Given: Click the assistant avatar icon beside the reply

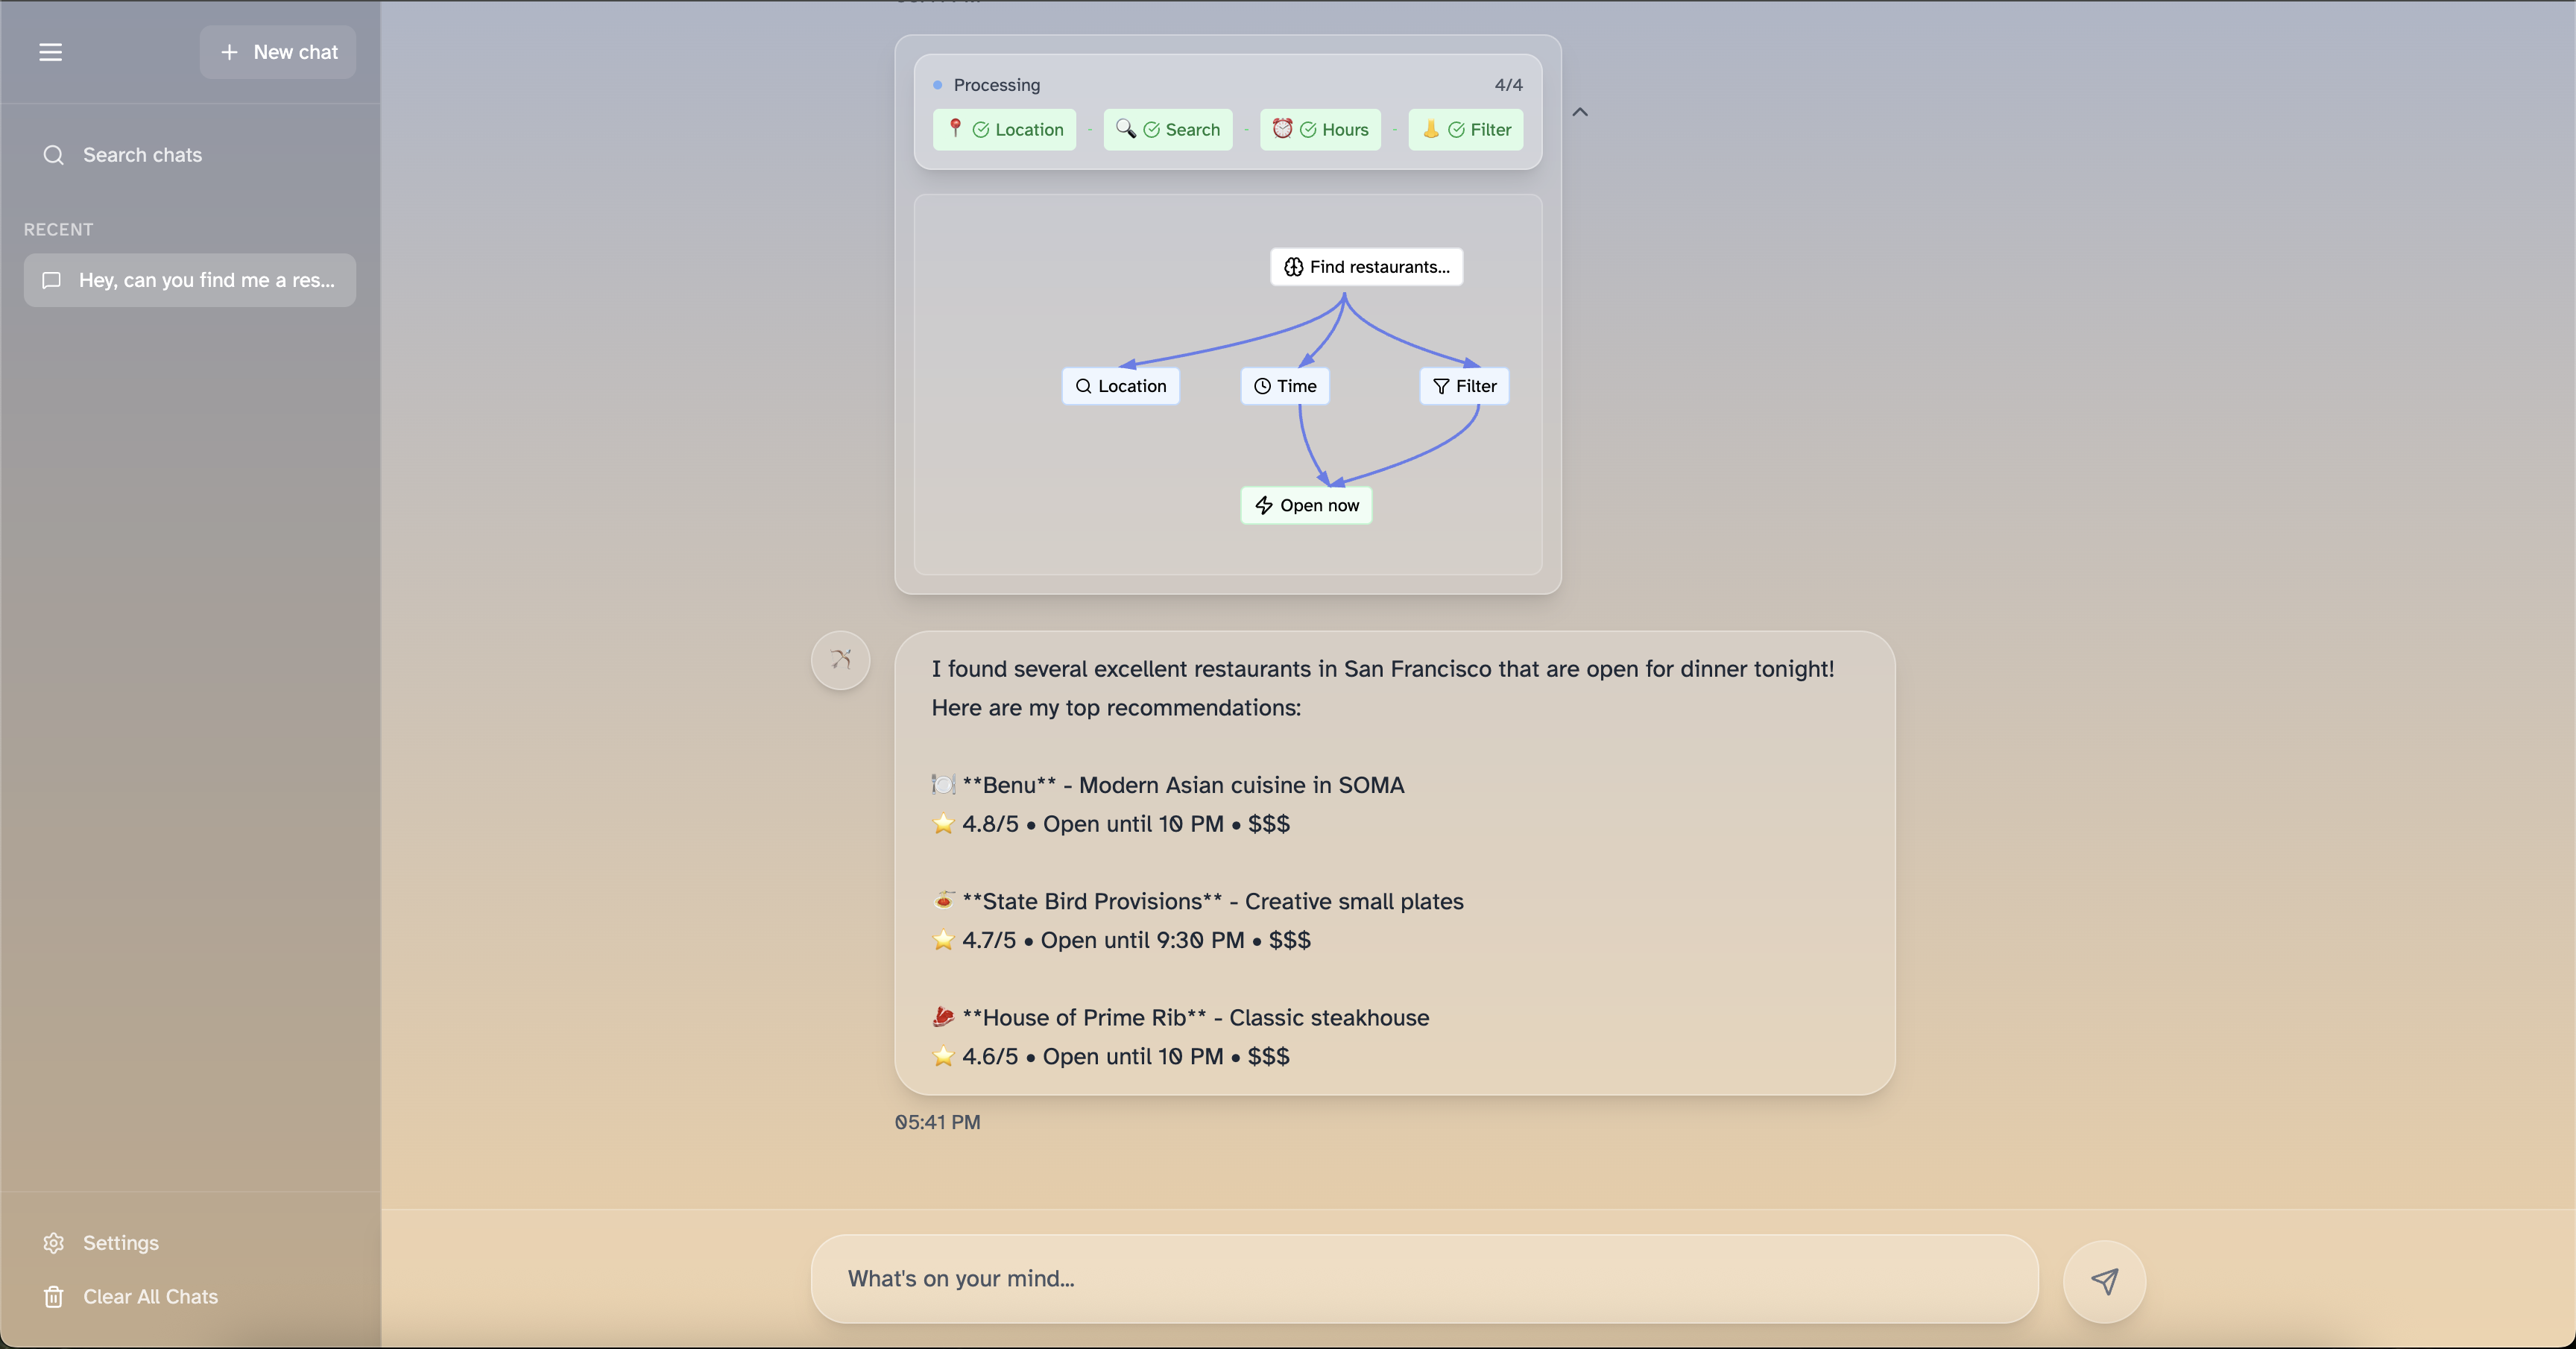Looking at the screenshot, I should (840, 660).
